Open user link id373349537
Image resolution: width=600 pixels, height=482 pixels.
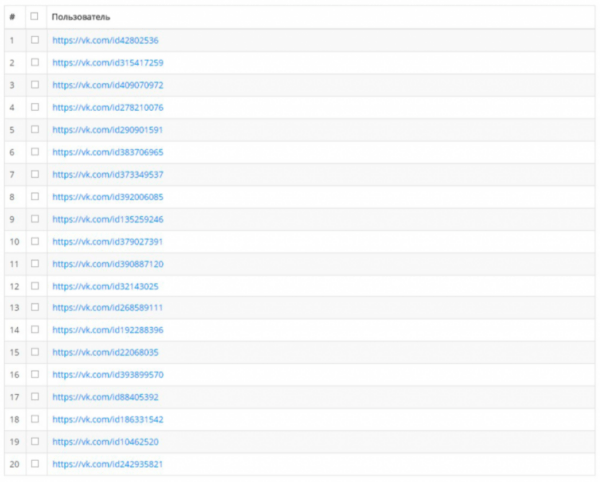point(108,175)
